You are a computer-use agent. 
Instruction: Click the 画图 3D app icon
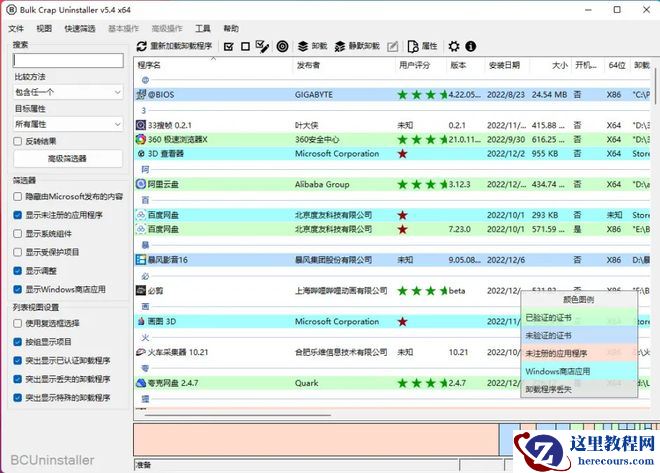(141, 322)
